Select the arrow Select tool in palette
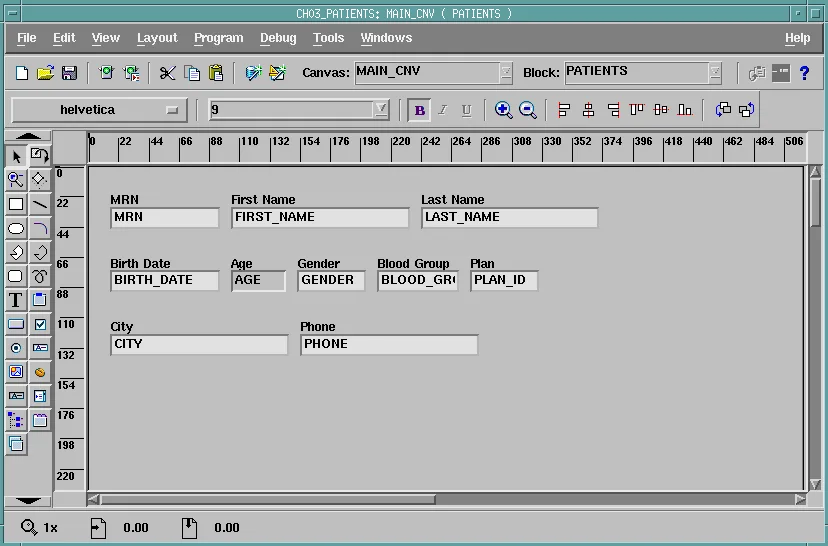 16,156
